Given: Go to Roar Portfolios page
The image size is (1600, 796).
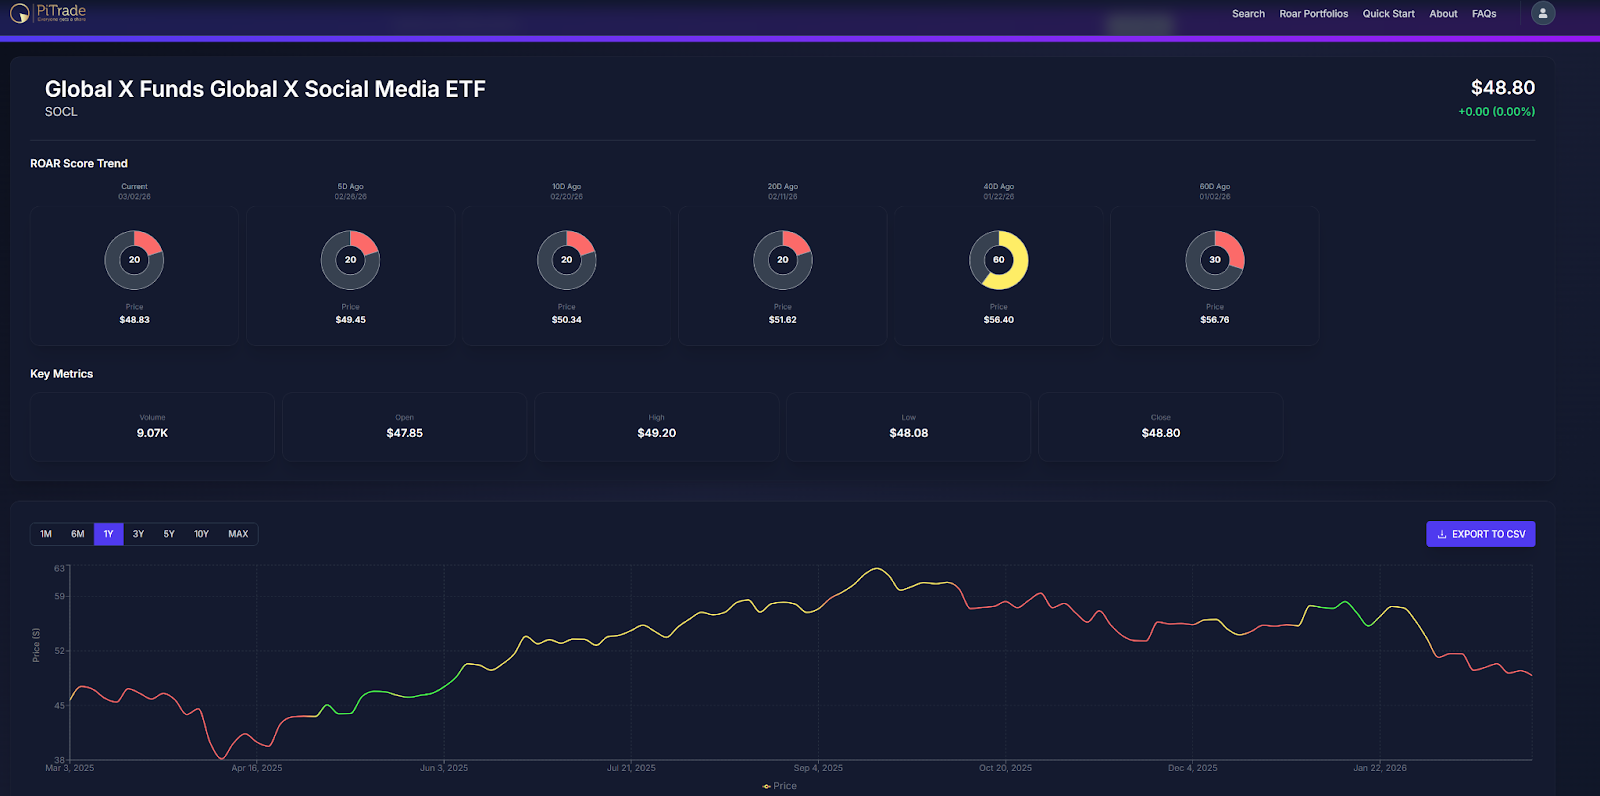Looking at the screenshot, I should (1314, 14).
